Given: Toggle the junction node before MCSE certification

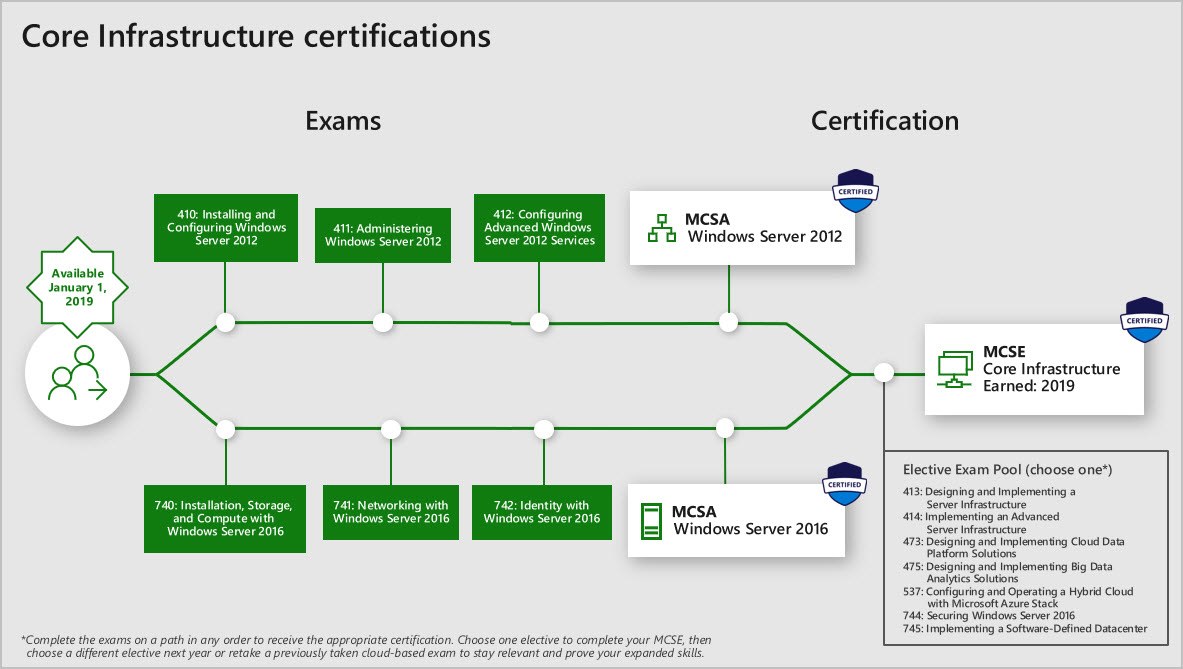Looking at the screenshot, I should (x=883, y=372).
